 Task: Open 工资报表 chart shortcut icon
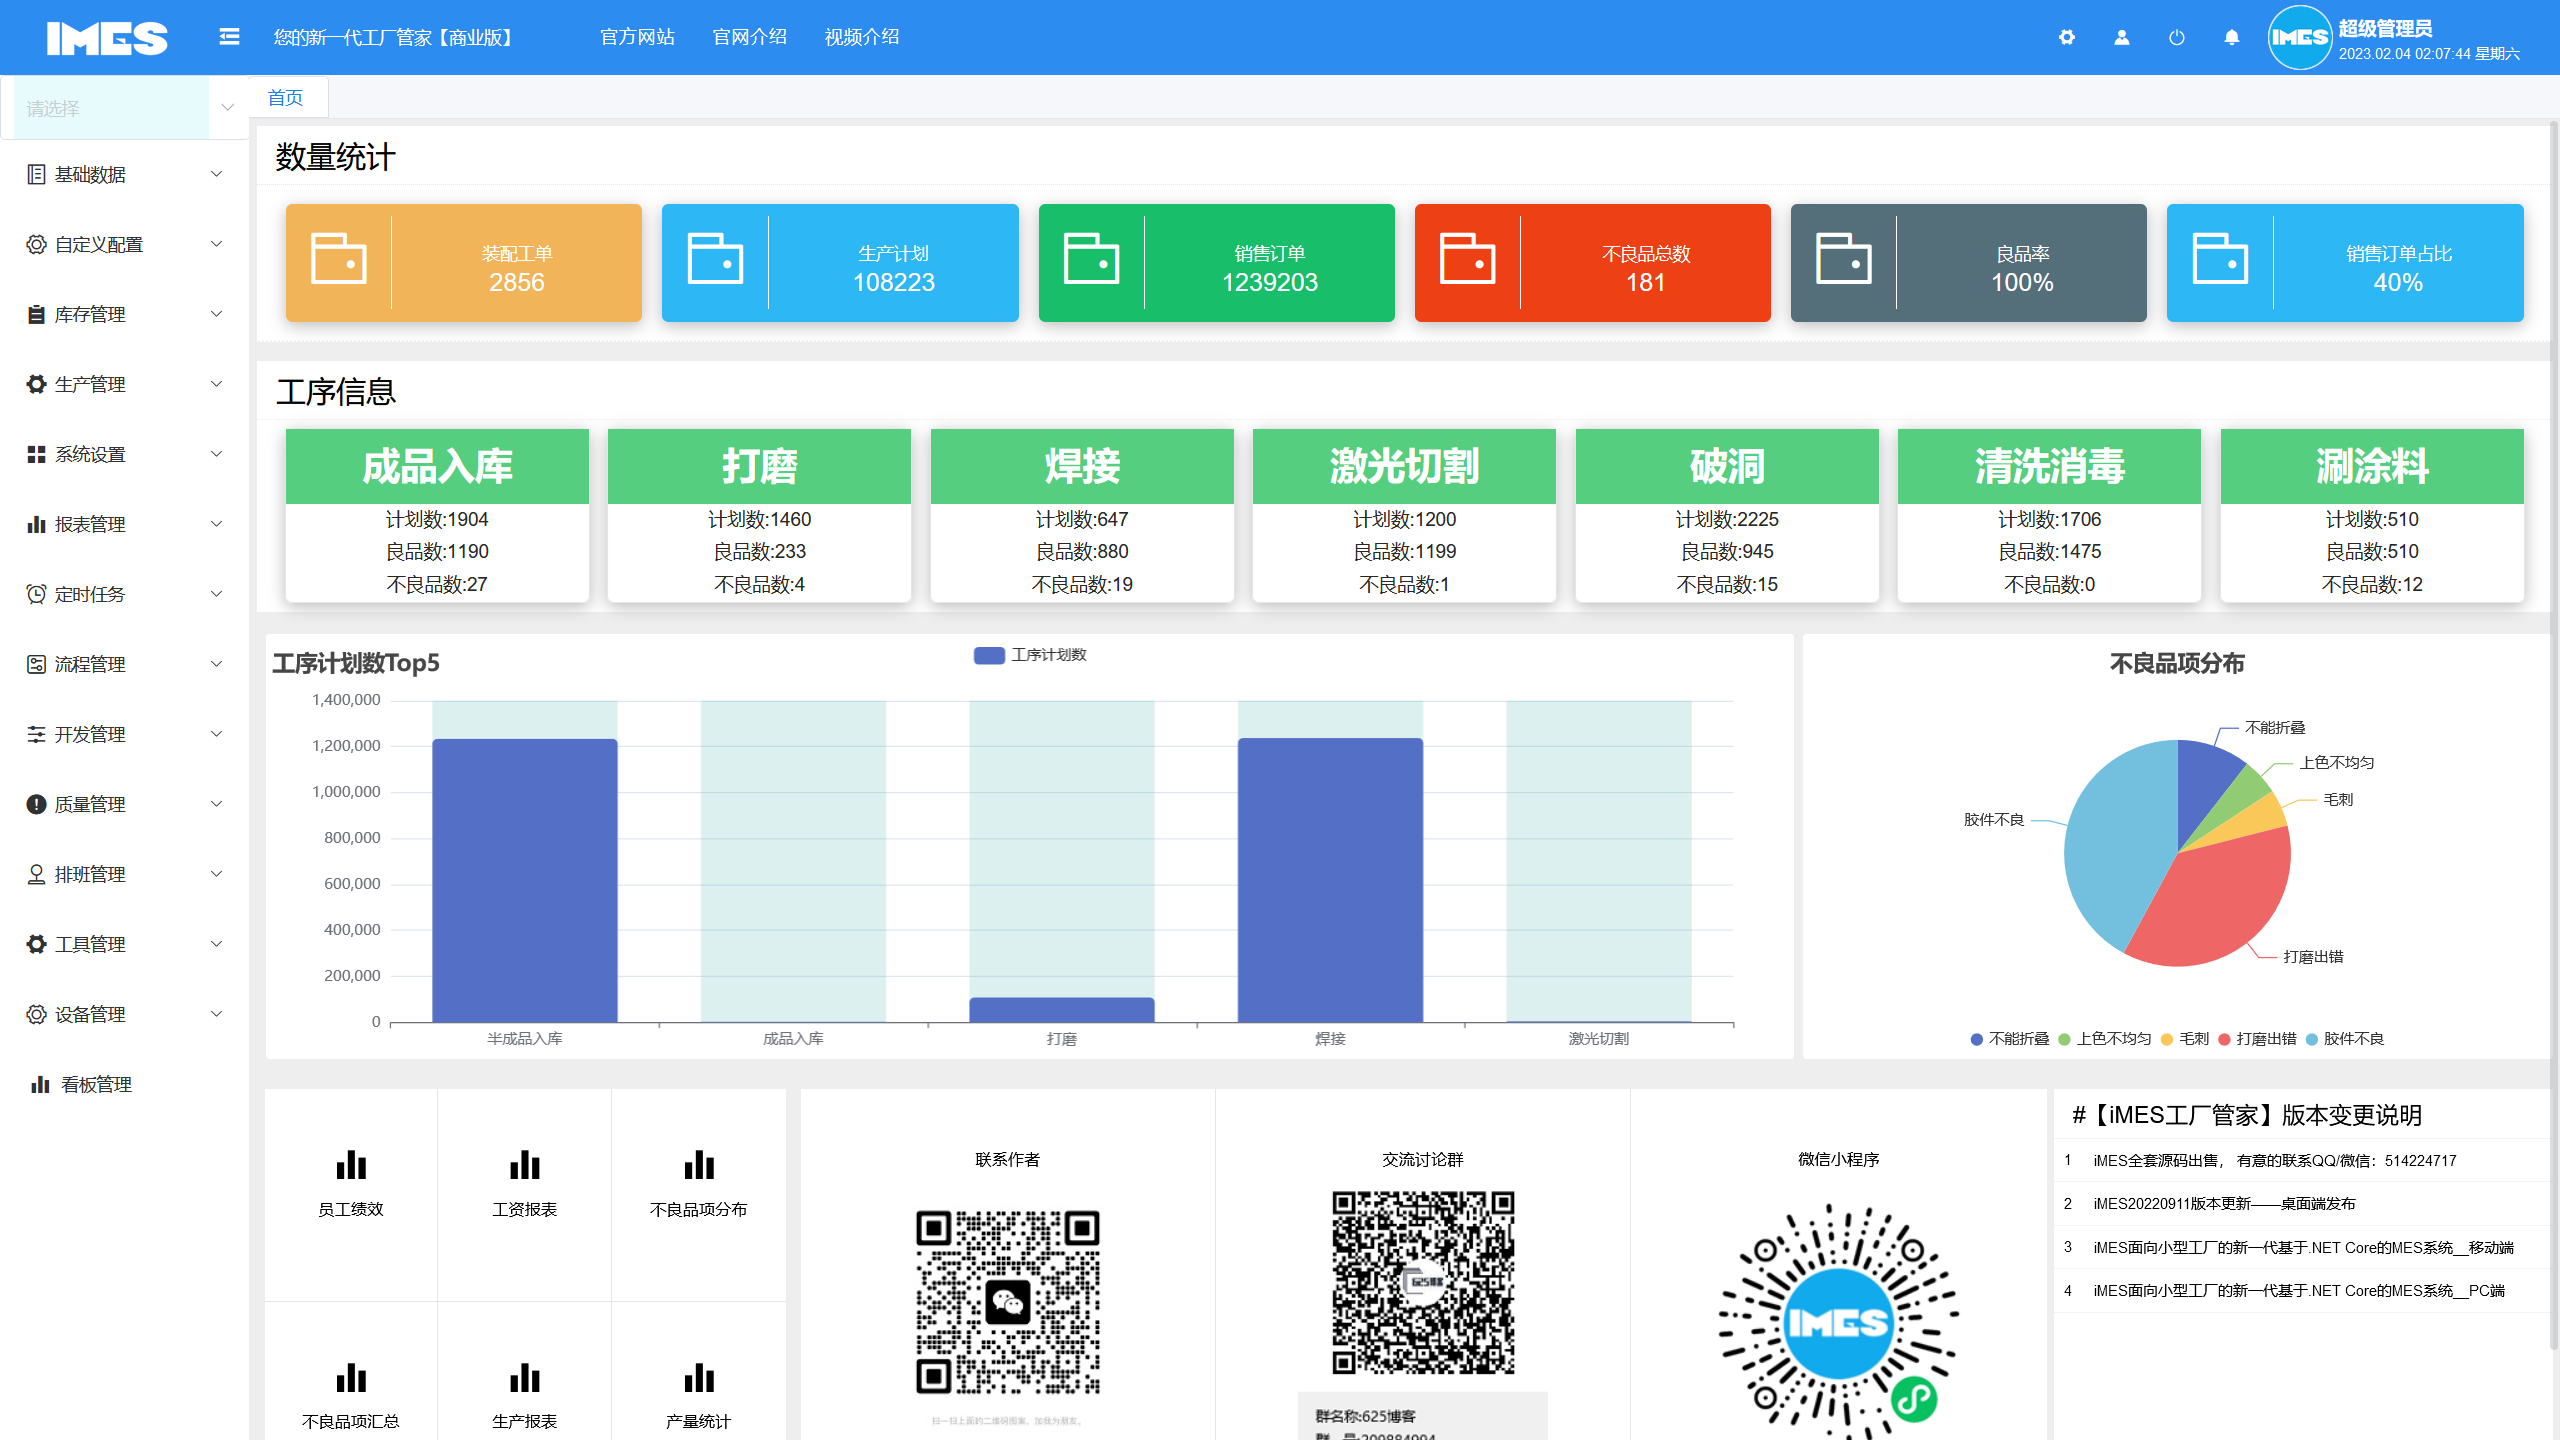(x=524, y=1165)
